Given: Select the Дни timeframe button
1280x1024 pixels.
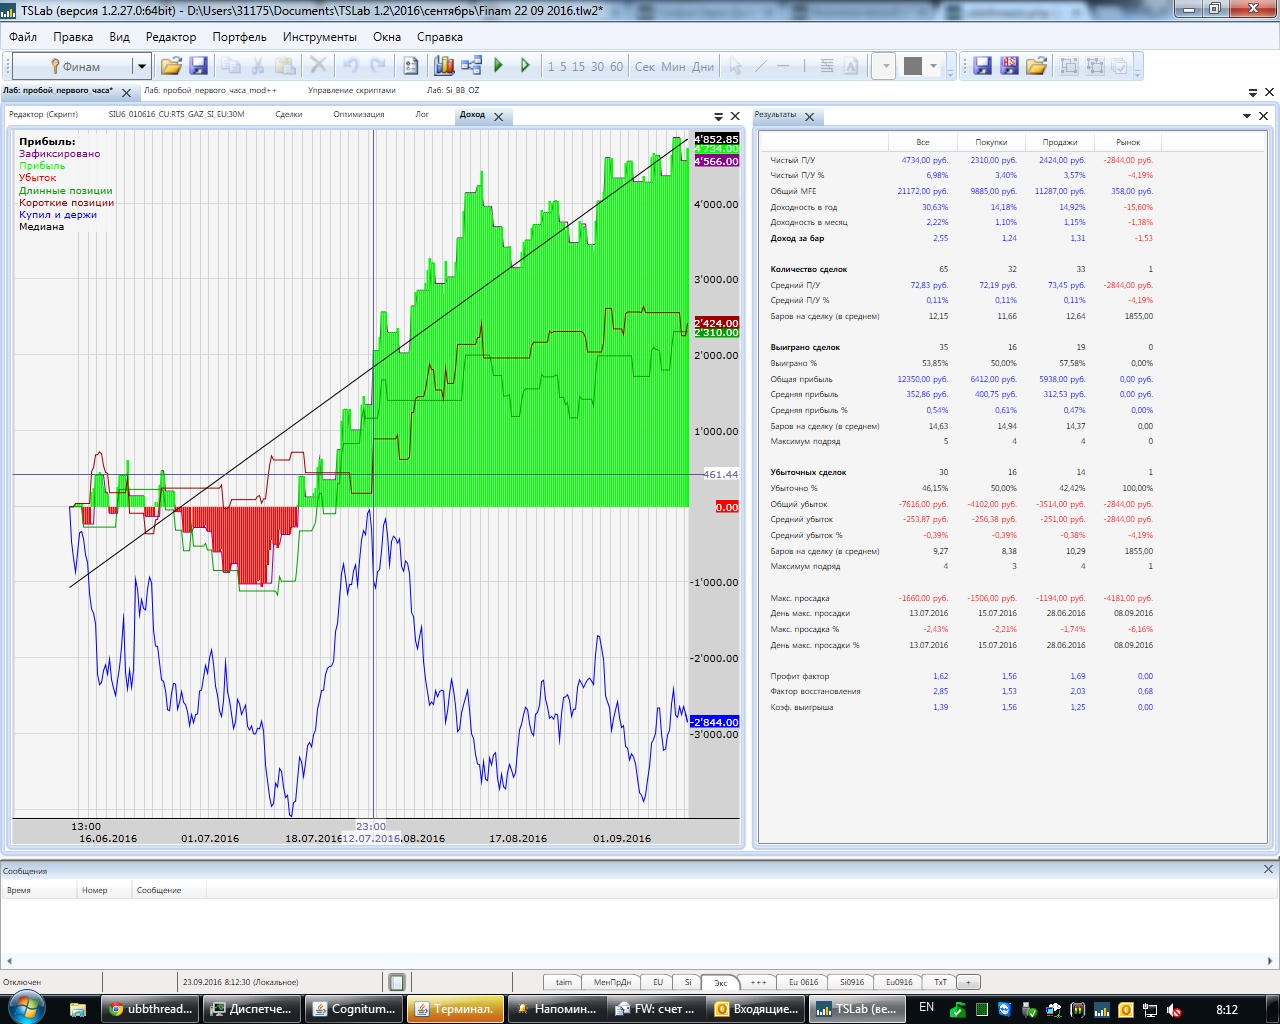Looking at the screenshot, I should [x=703, y=67].
